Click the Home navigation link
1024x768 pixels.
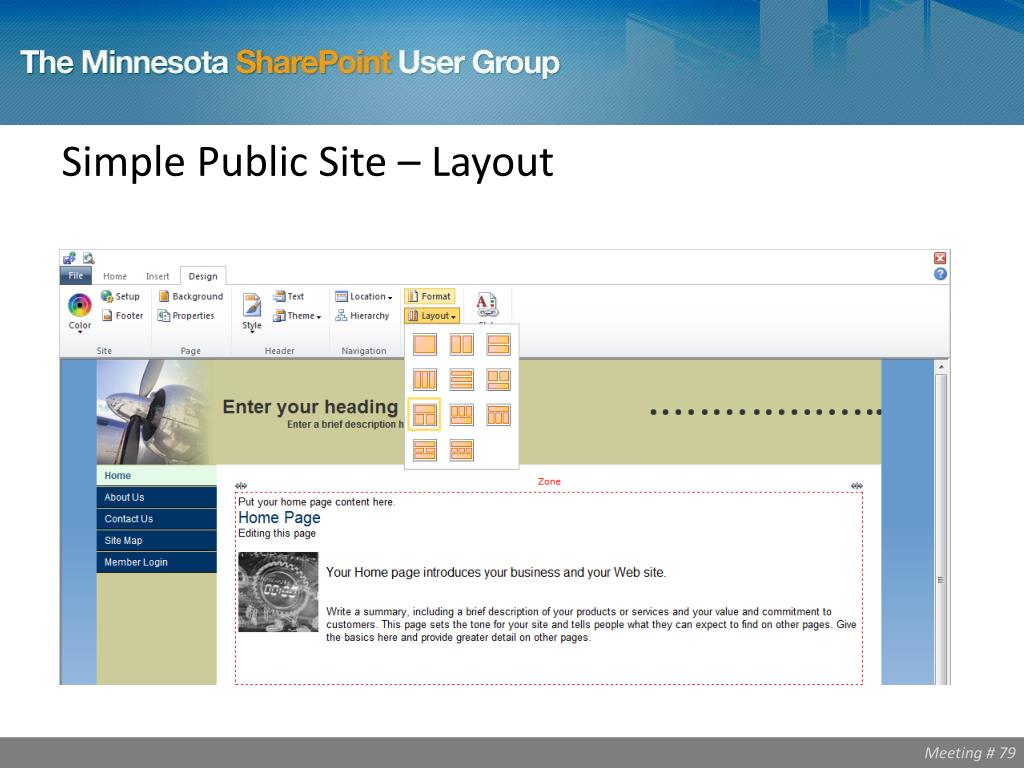click(157, 475)
